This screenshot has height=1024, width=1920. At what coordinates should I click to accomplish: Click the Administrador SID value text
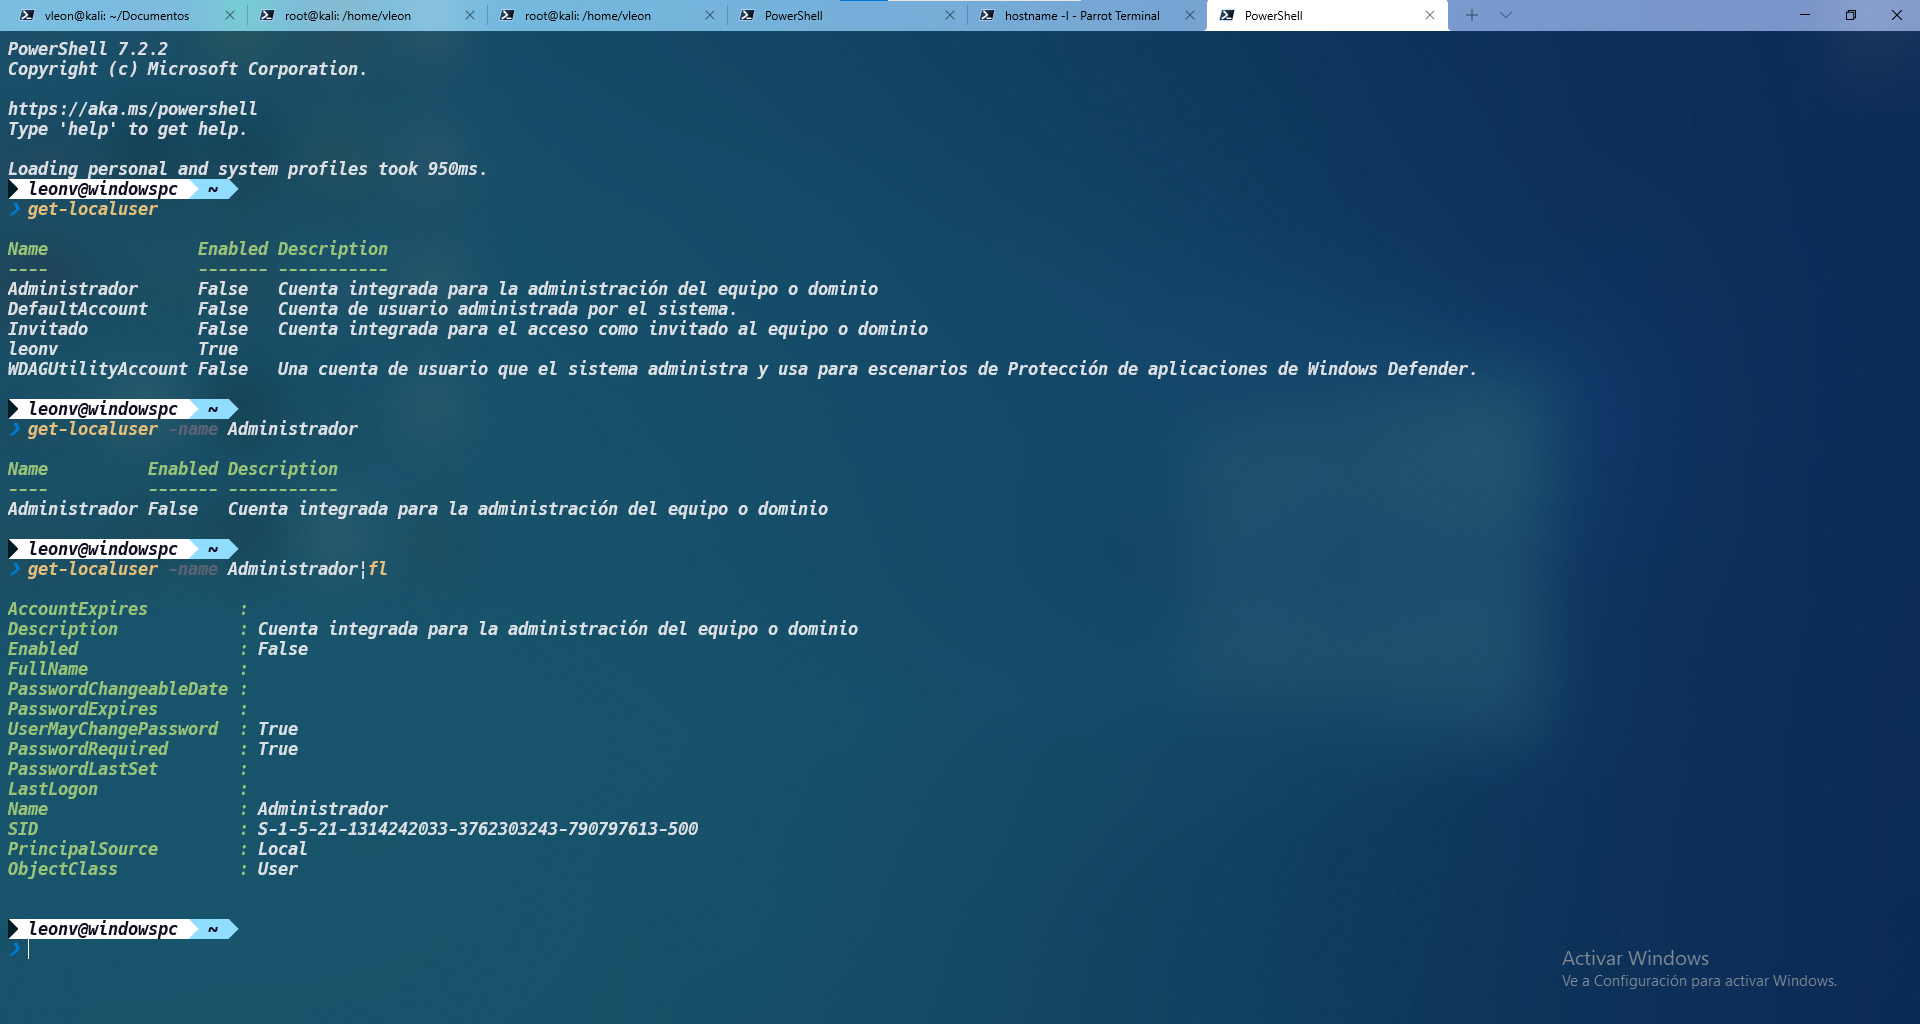pyautogui.click(x=477, y=829)
